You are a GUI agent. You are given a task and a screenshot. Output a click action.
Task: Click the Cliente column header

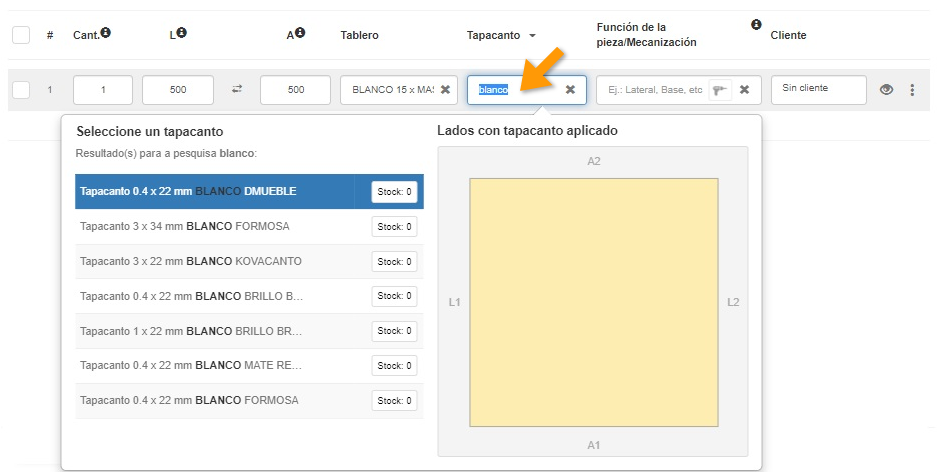pos(789,36)
